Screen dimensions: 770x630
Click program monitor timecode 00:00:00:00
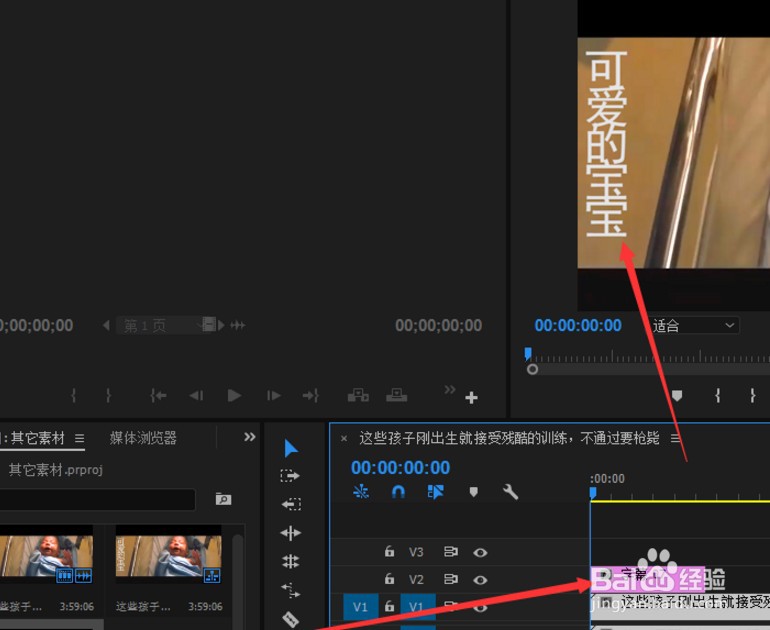[578, 325]
